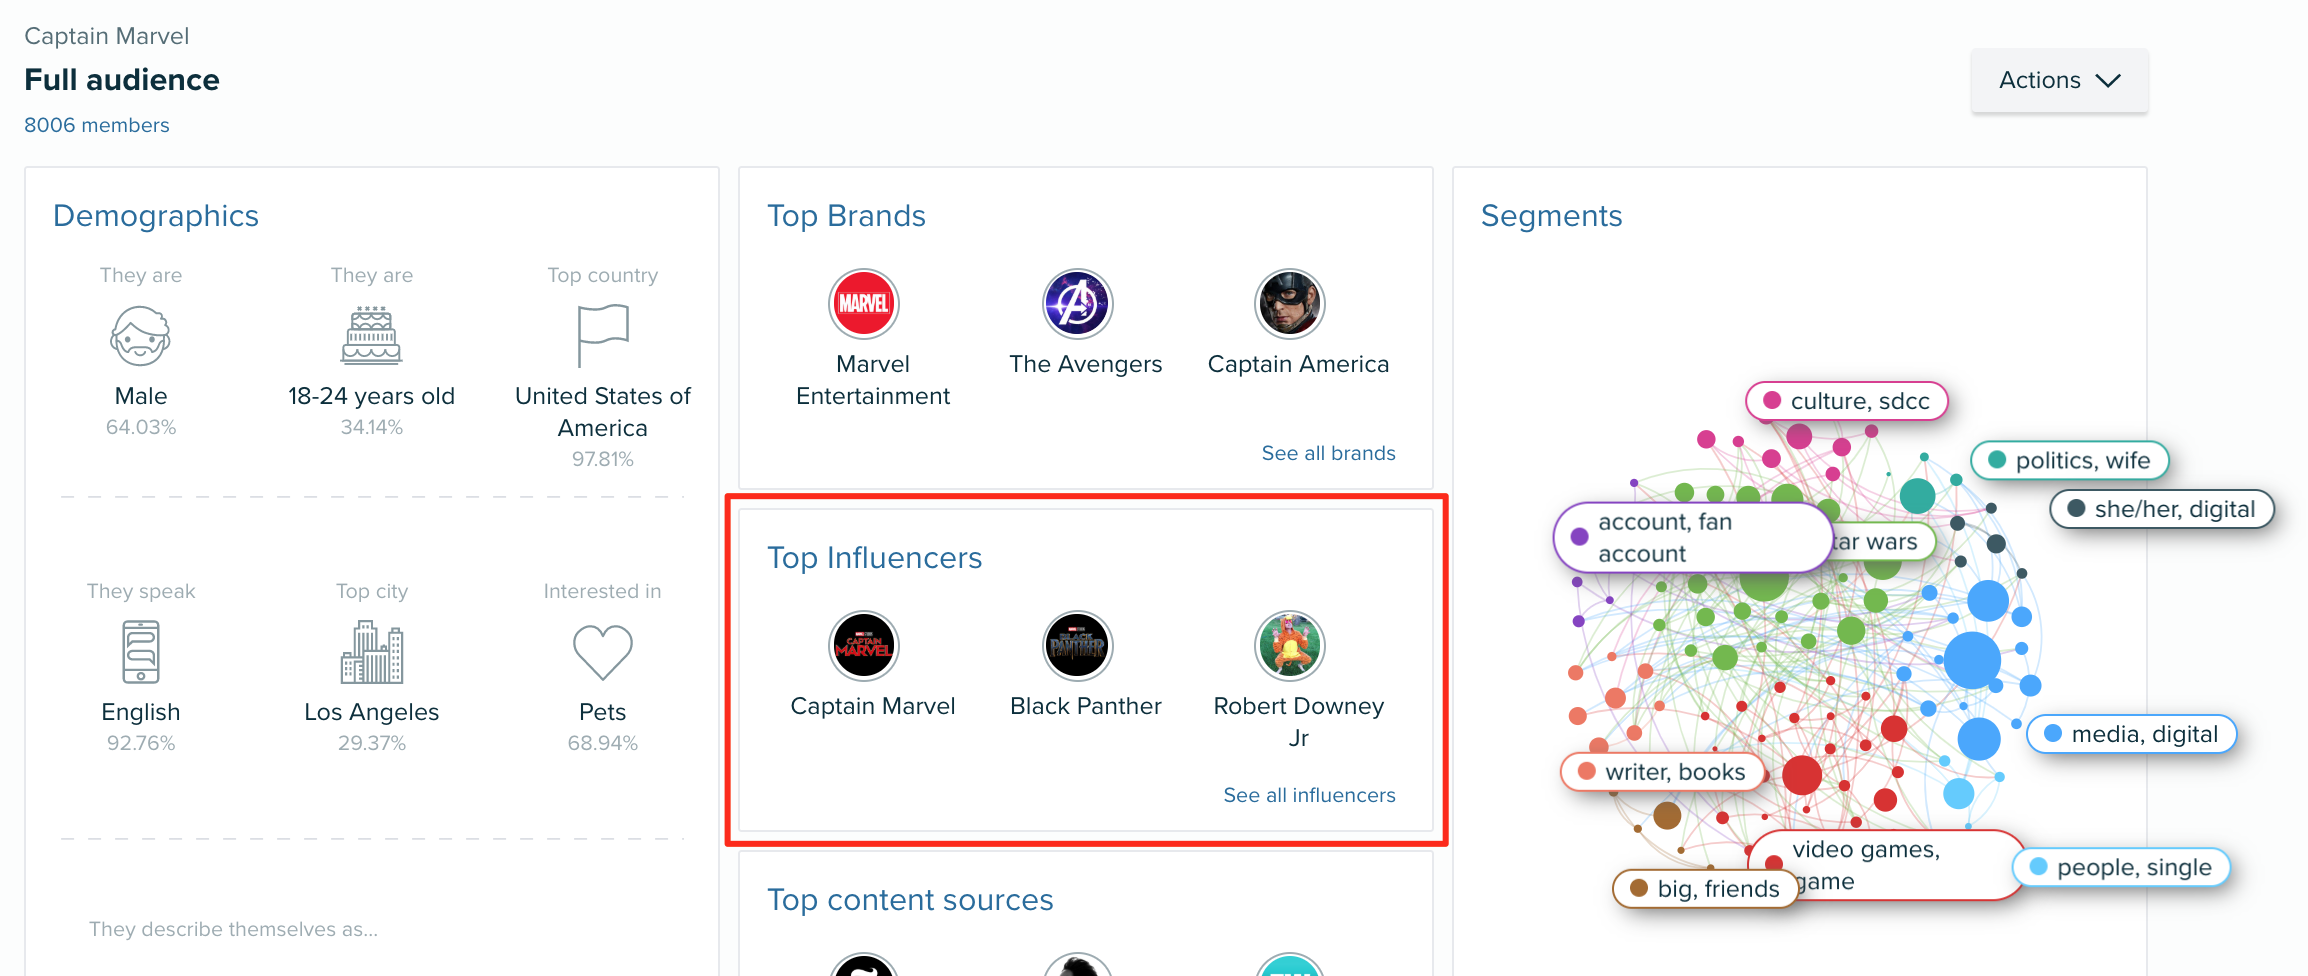Viewport: 2308px width, 976px height.
Task: Click the Marvel Entertainment brand logo
Action: click(864, 304)
